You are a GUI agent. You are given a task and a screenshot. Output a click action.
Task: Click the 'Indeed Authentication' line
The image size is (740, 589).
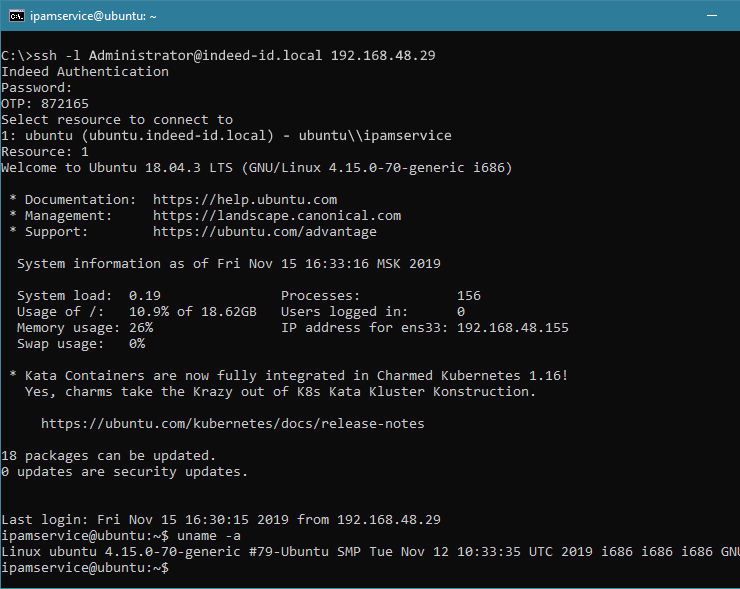(85, 72)
